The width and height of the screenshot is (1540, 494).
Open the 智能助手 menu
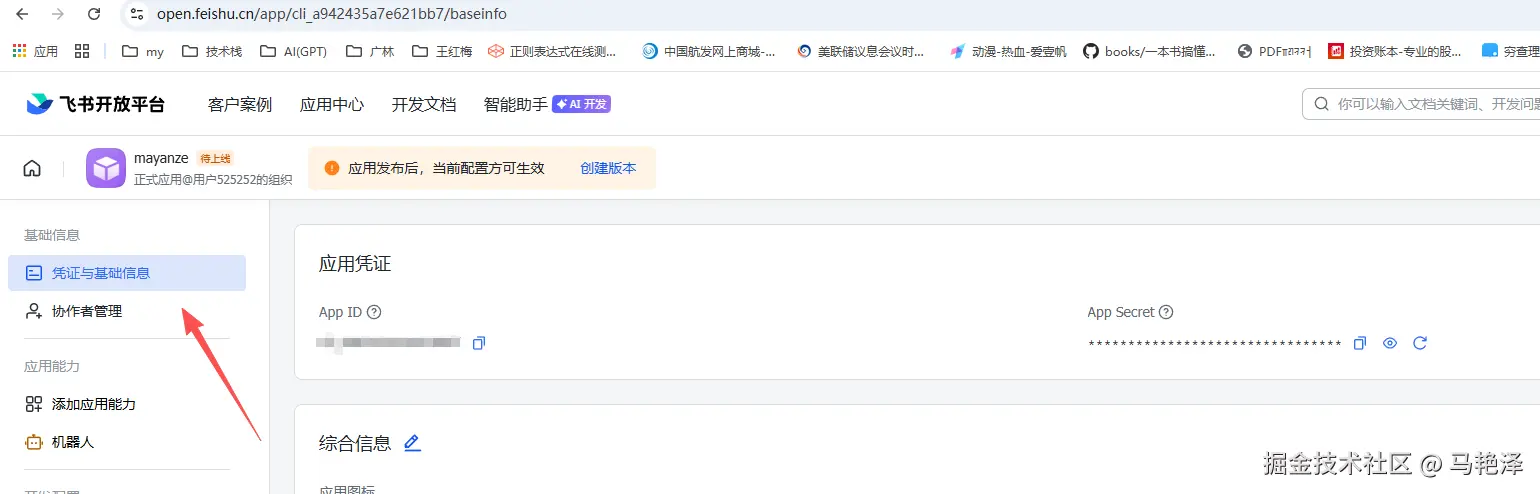point(516,104)
